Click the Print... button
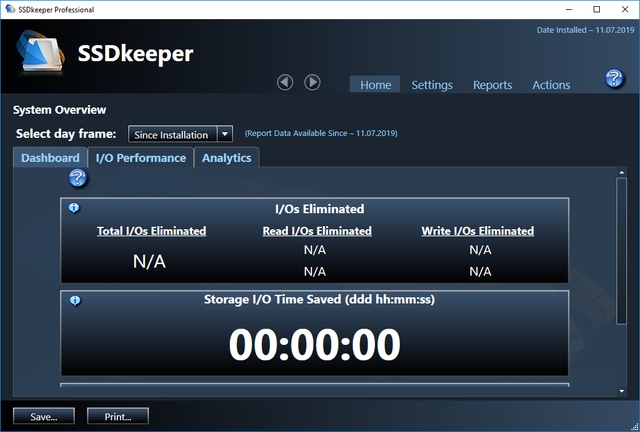This screenshot has height=432, width=640. pyautogui.click(x=118, y=415)
